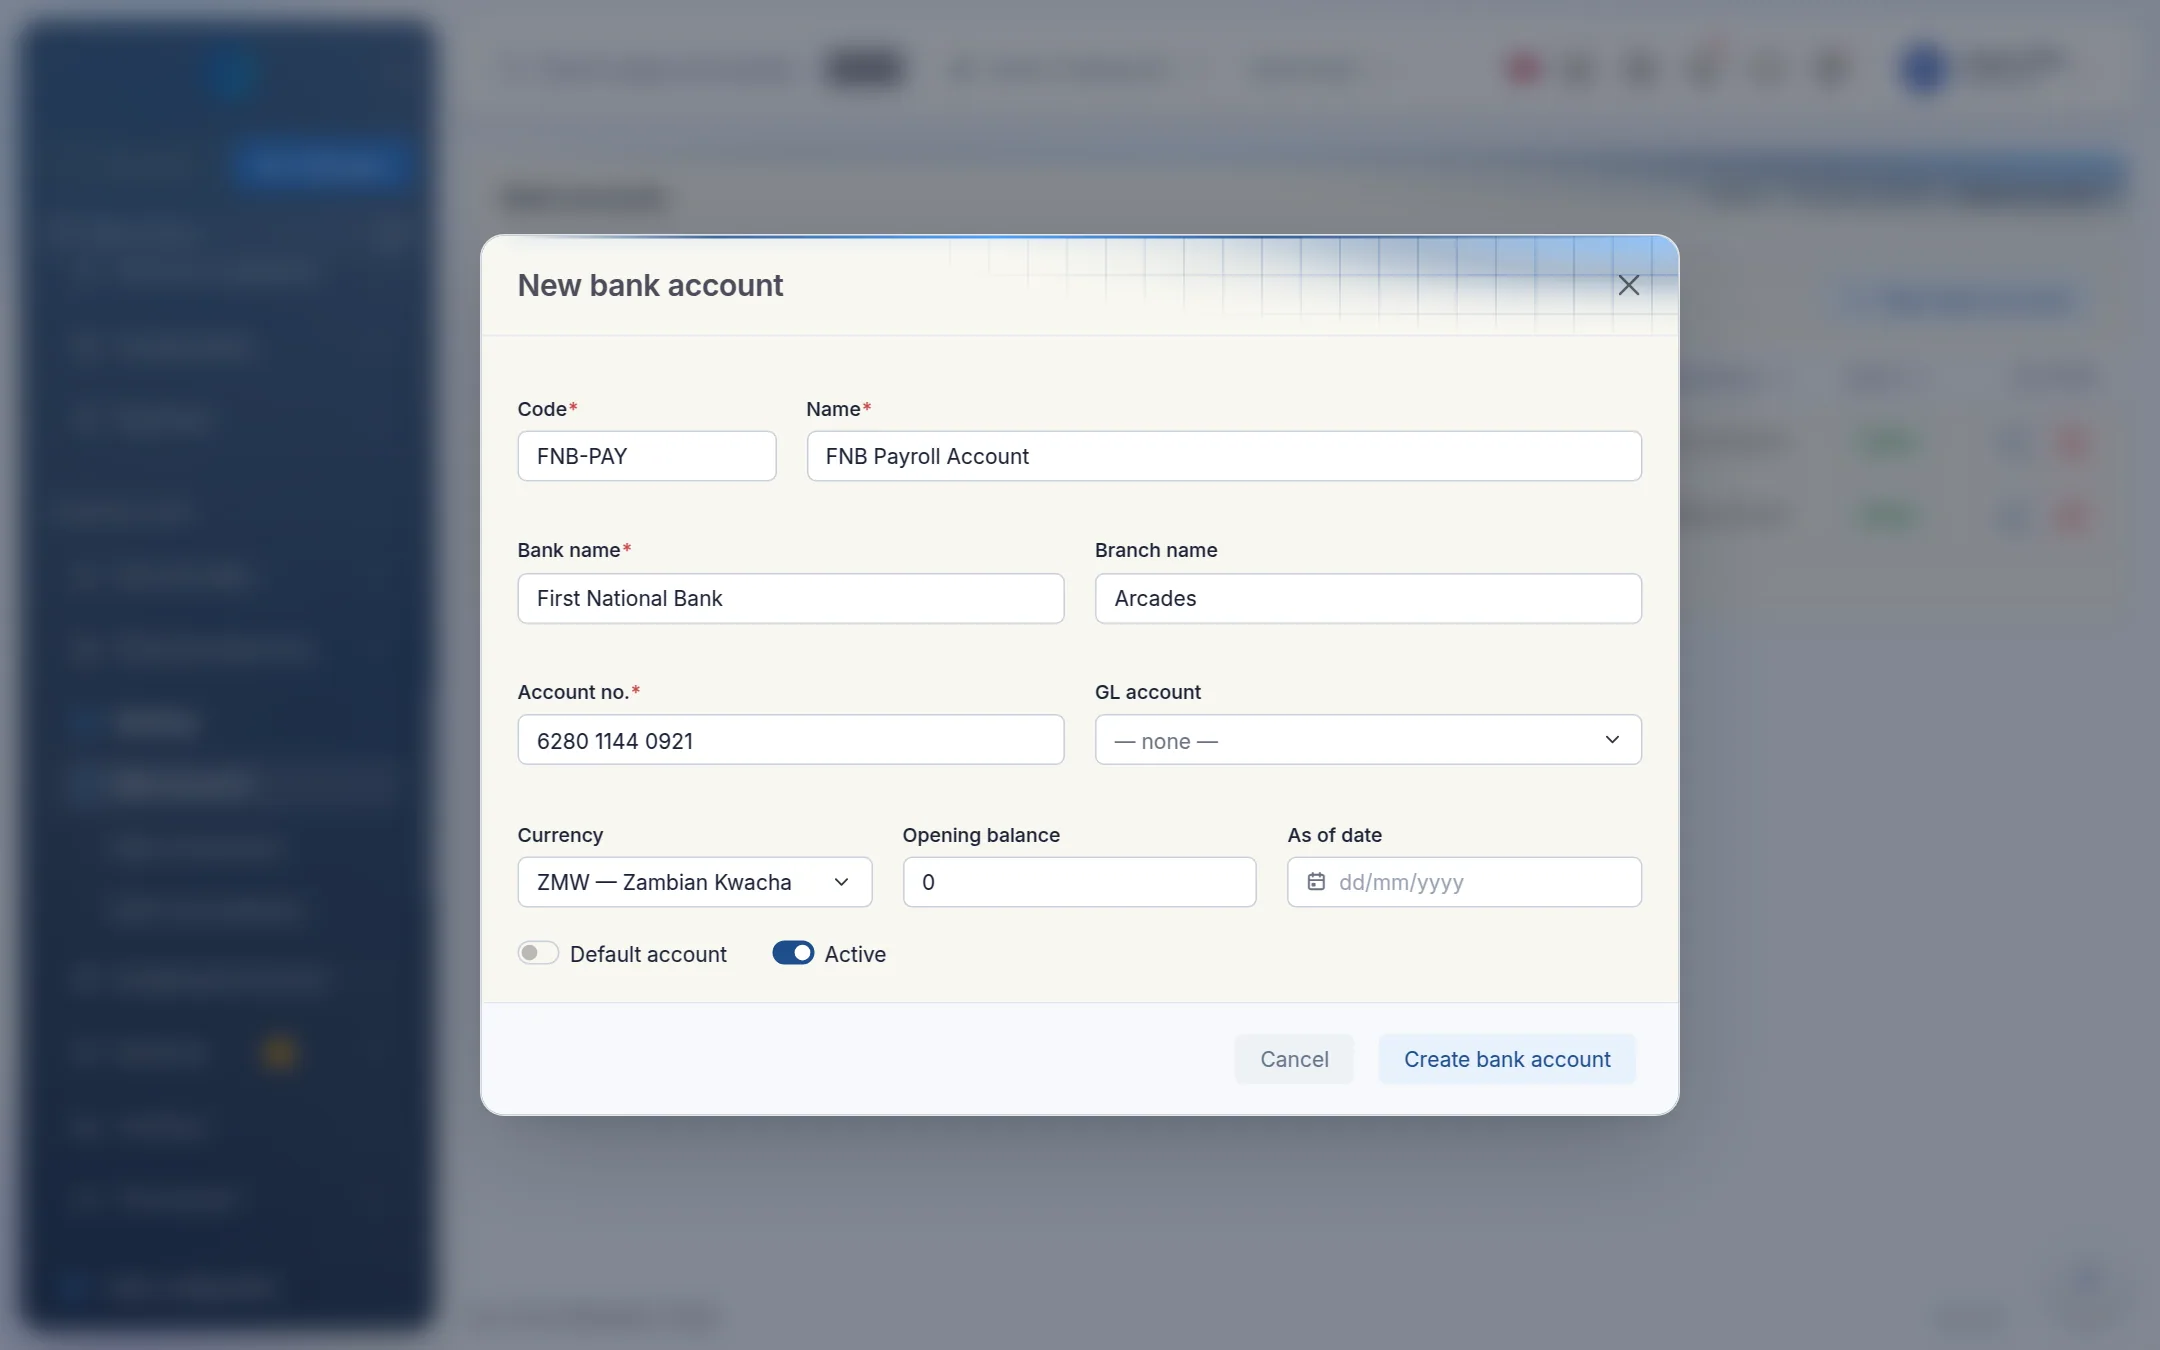This screenshot has width=2160, height=1350.
Task: Edit the Branch name field
Action: pos(1368,598)
